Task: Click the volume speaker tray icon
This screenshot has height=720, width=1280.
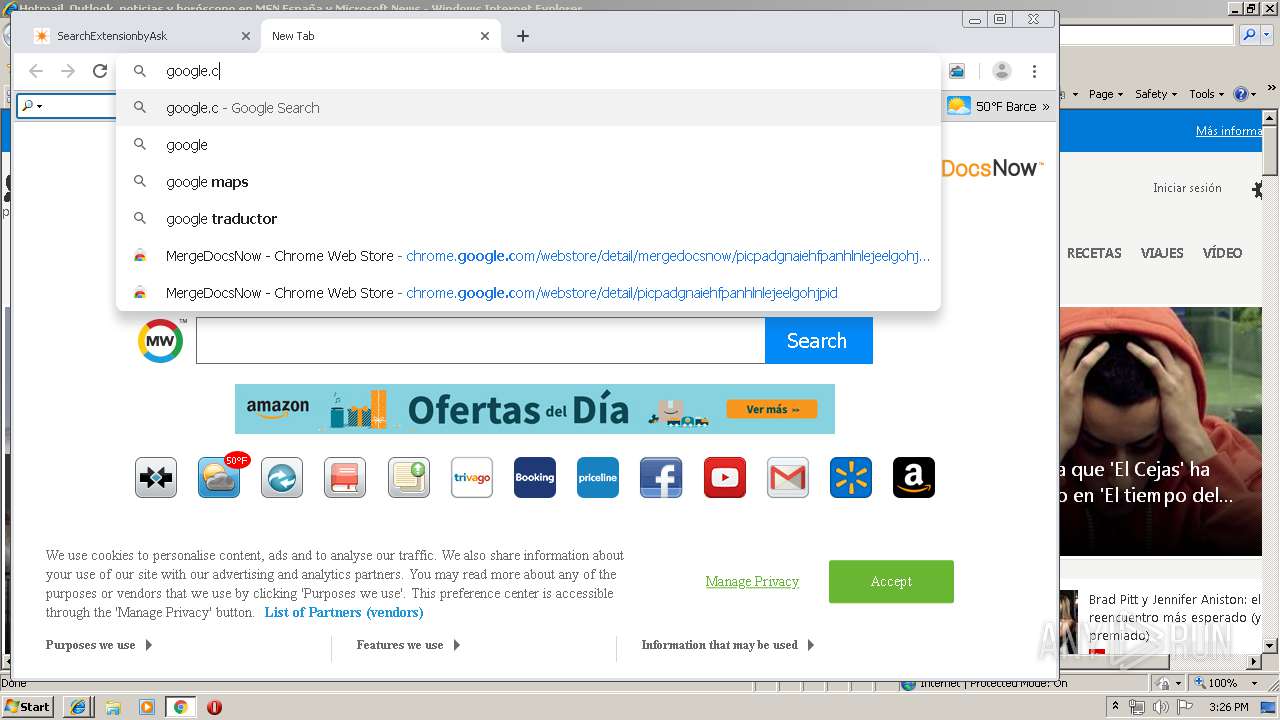Action: pyautogui.click(x=1160, y=707)
